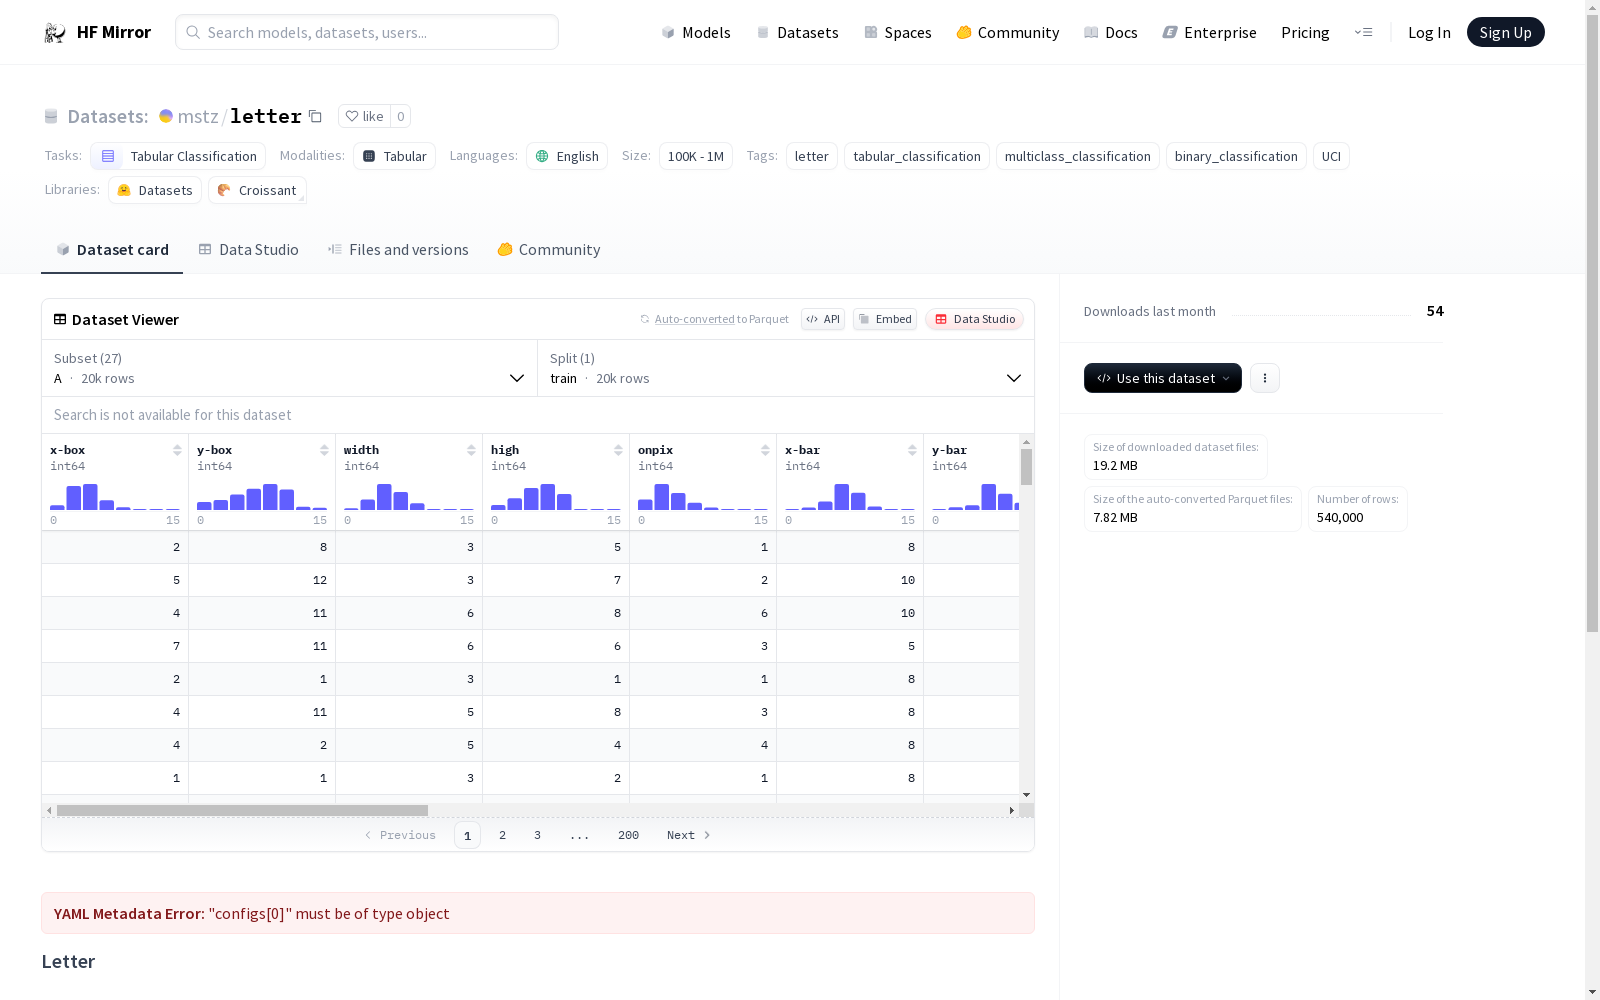Viewport: 1600px width, 1000px height.
Task: Click the table vertical scrollbar thumb
Action: 1026,467
